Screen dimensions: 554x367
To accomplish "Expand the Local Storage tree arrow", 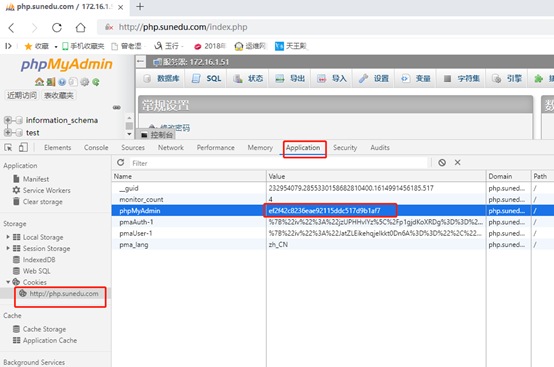I will click(7, 237).
